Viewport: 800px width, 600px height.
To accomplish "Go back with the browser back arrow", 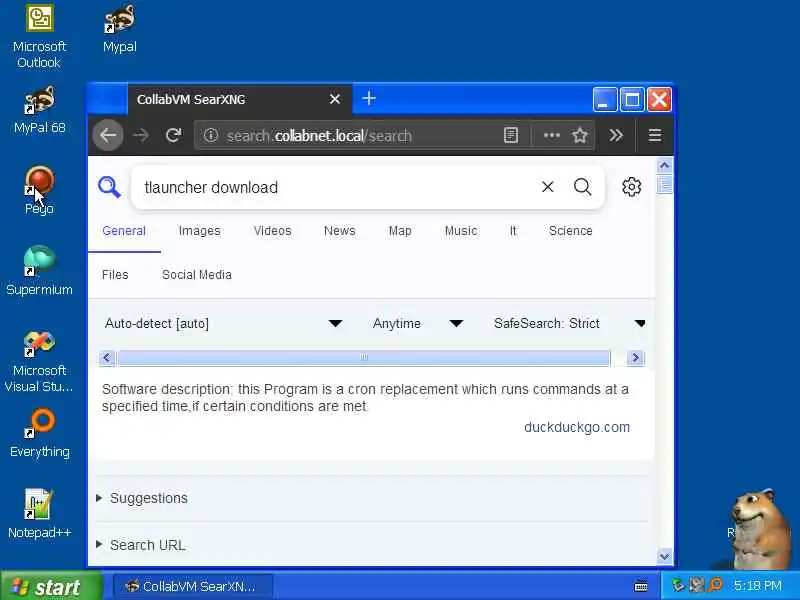I will [x=108, y=135].
